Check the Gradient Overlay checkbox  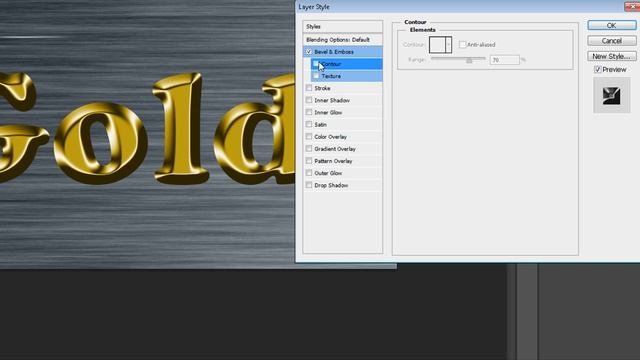pyautogui.click(x=309, y=149)
